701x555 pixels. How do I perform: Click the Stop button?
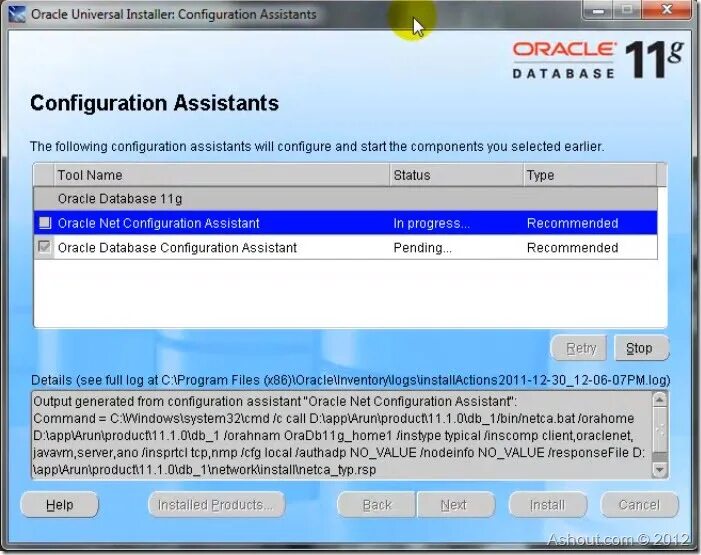point(641,348)
